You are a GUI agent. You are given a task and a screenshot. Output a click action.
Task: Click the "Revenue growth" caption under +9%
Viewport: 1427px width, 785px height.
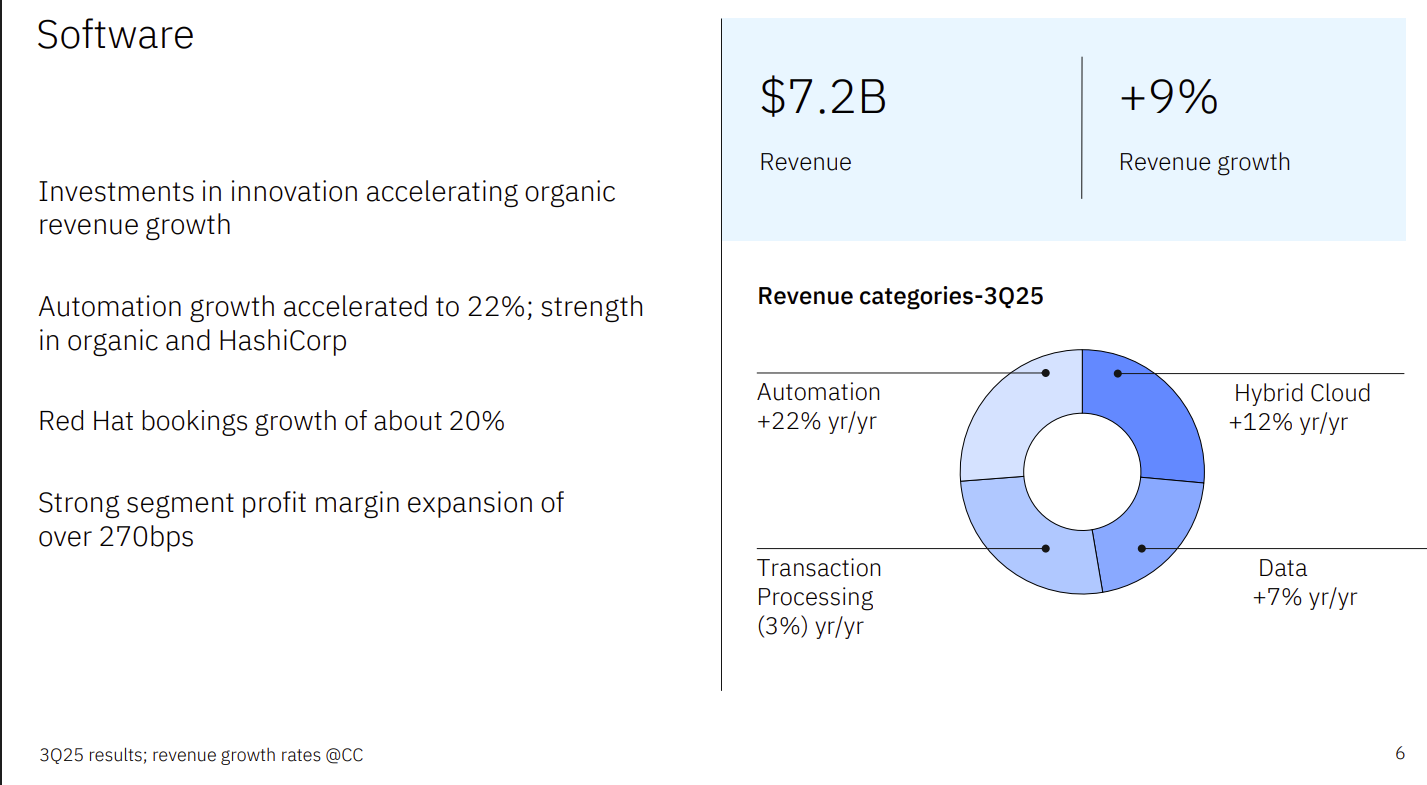click(1204, 162)
